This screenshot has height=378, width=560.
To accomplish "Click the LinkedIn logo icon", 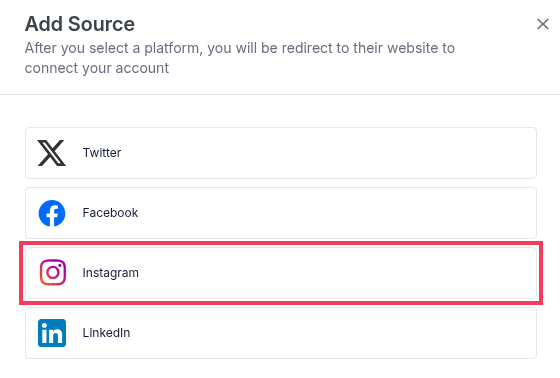I will 52,333.
